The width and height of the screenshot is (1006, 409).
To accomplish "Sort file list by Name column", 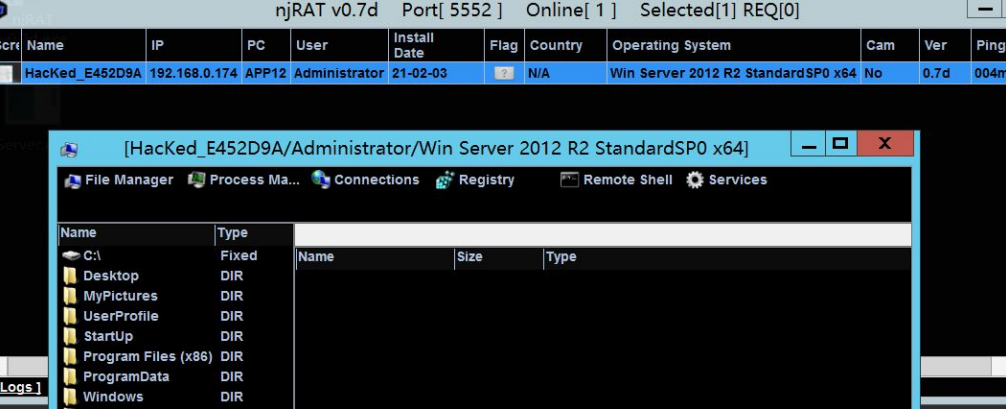I will click(375, 257).
